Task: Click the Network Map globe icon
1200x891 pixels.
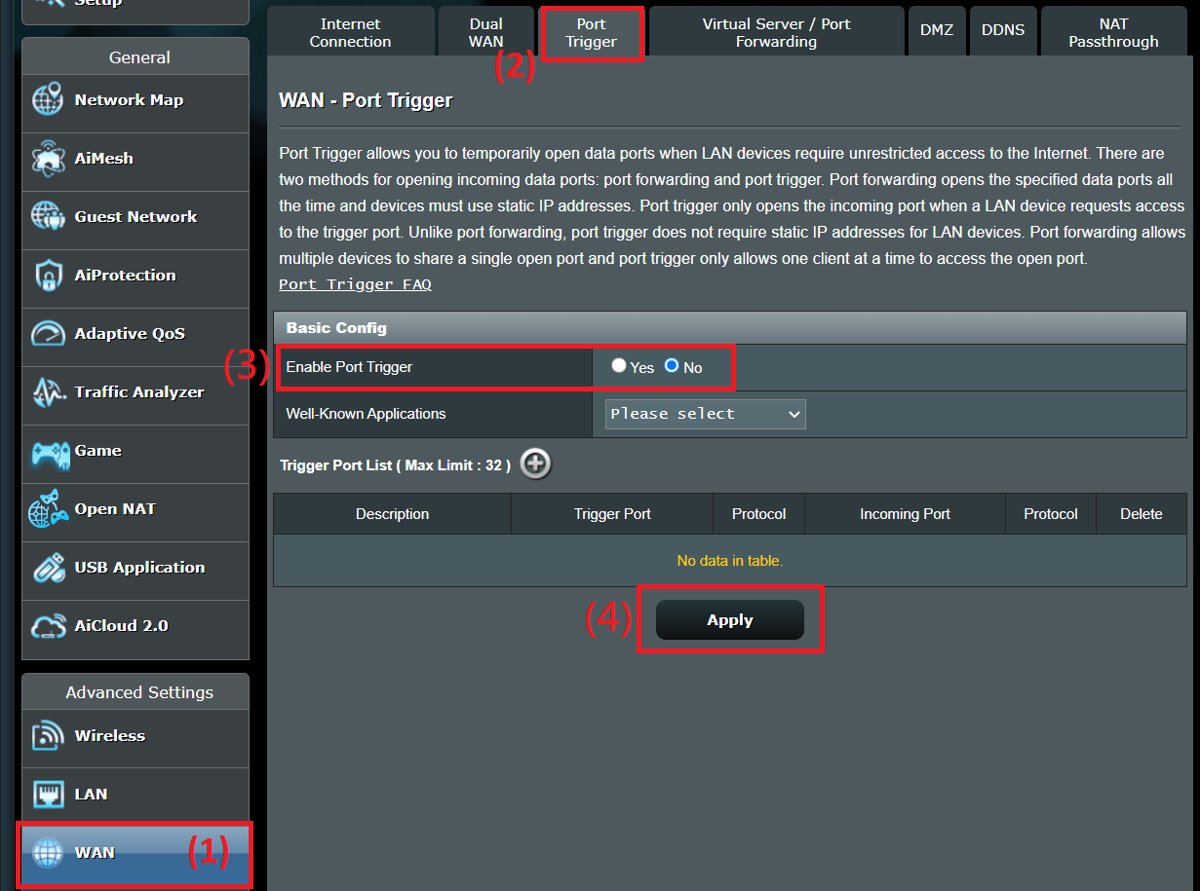Action: pyautogui.click(x=48, y=101)
